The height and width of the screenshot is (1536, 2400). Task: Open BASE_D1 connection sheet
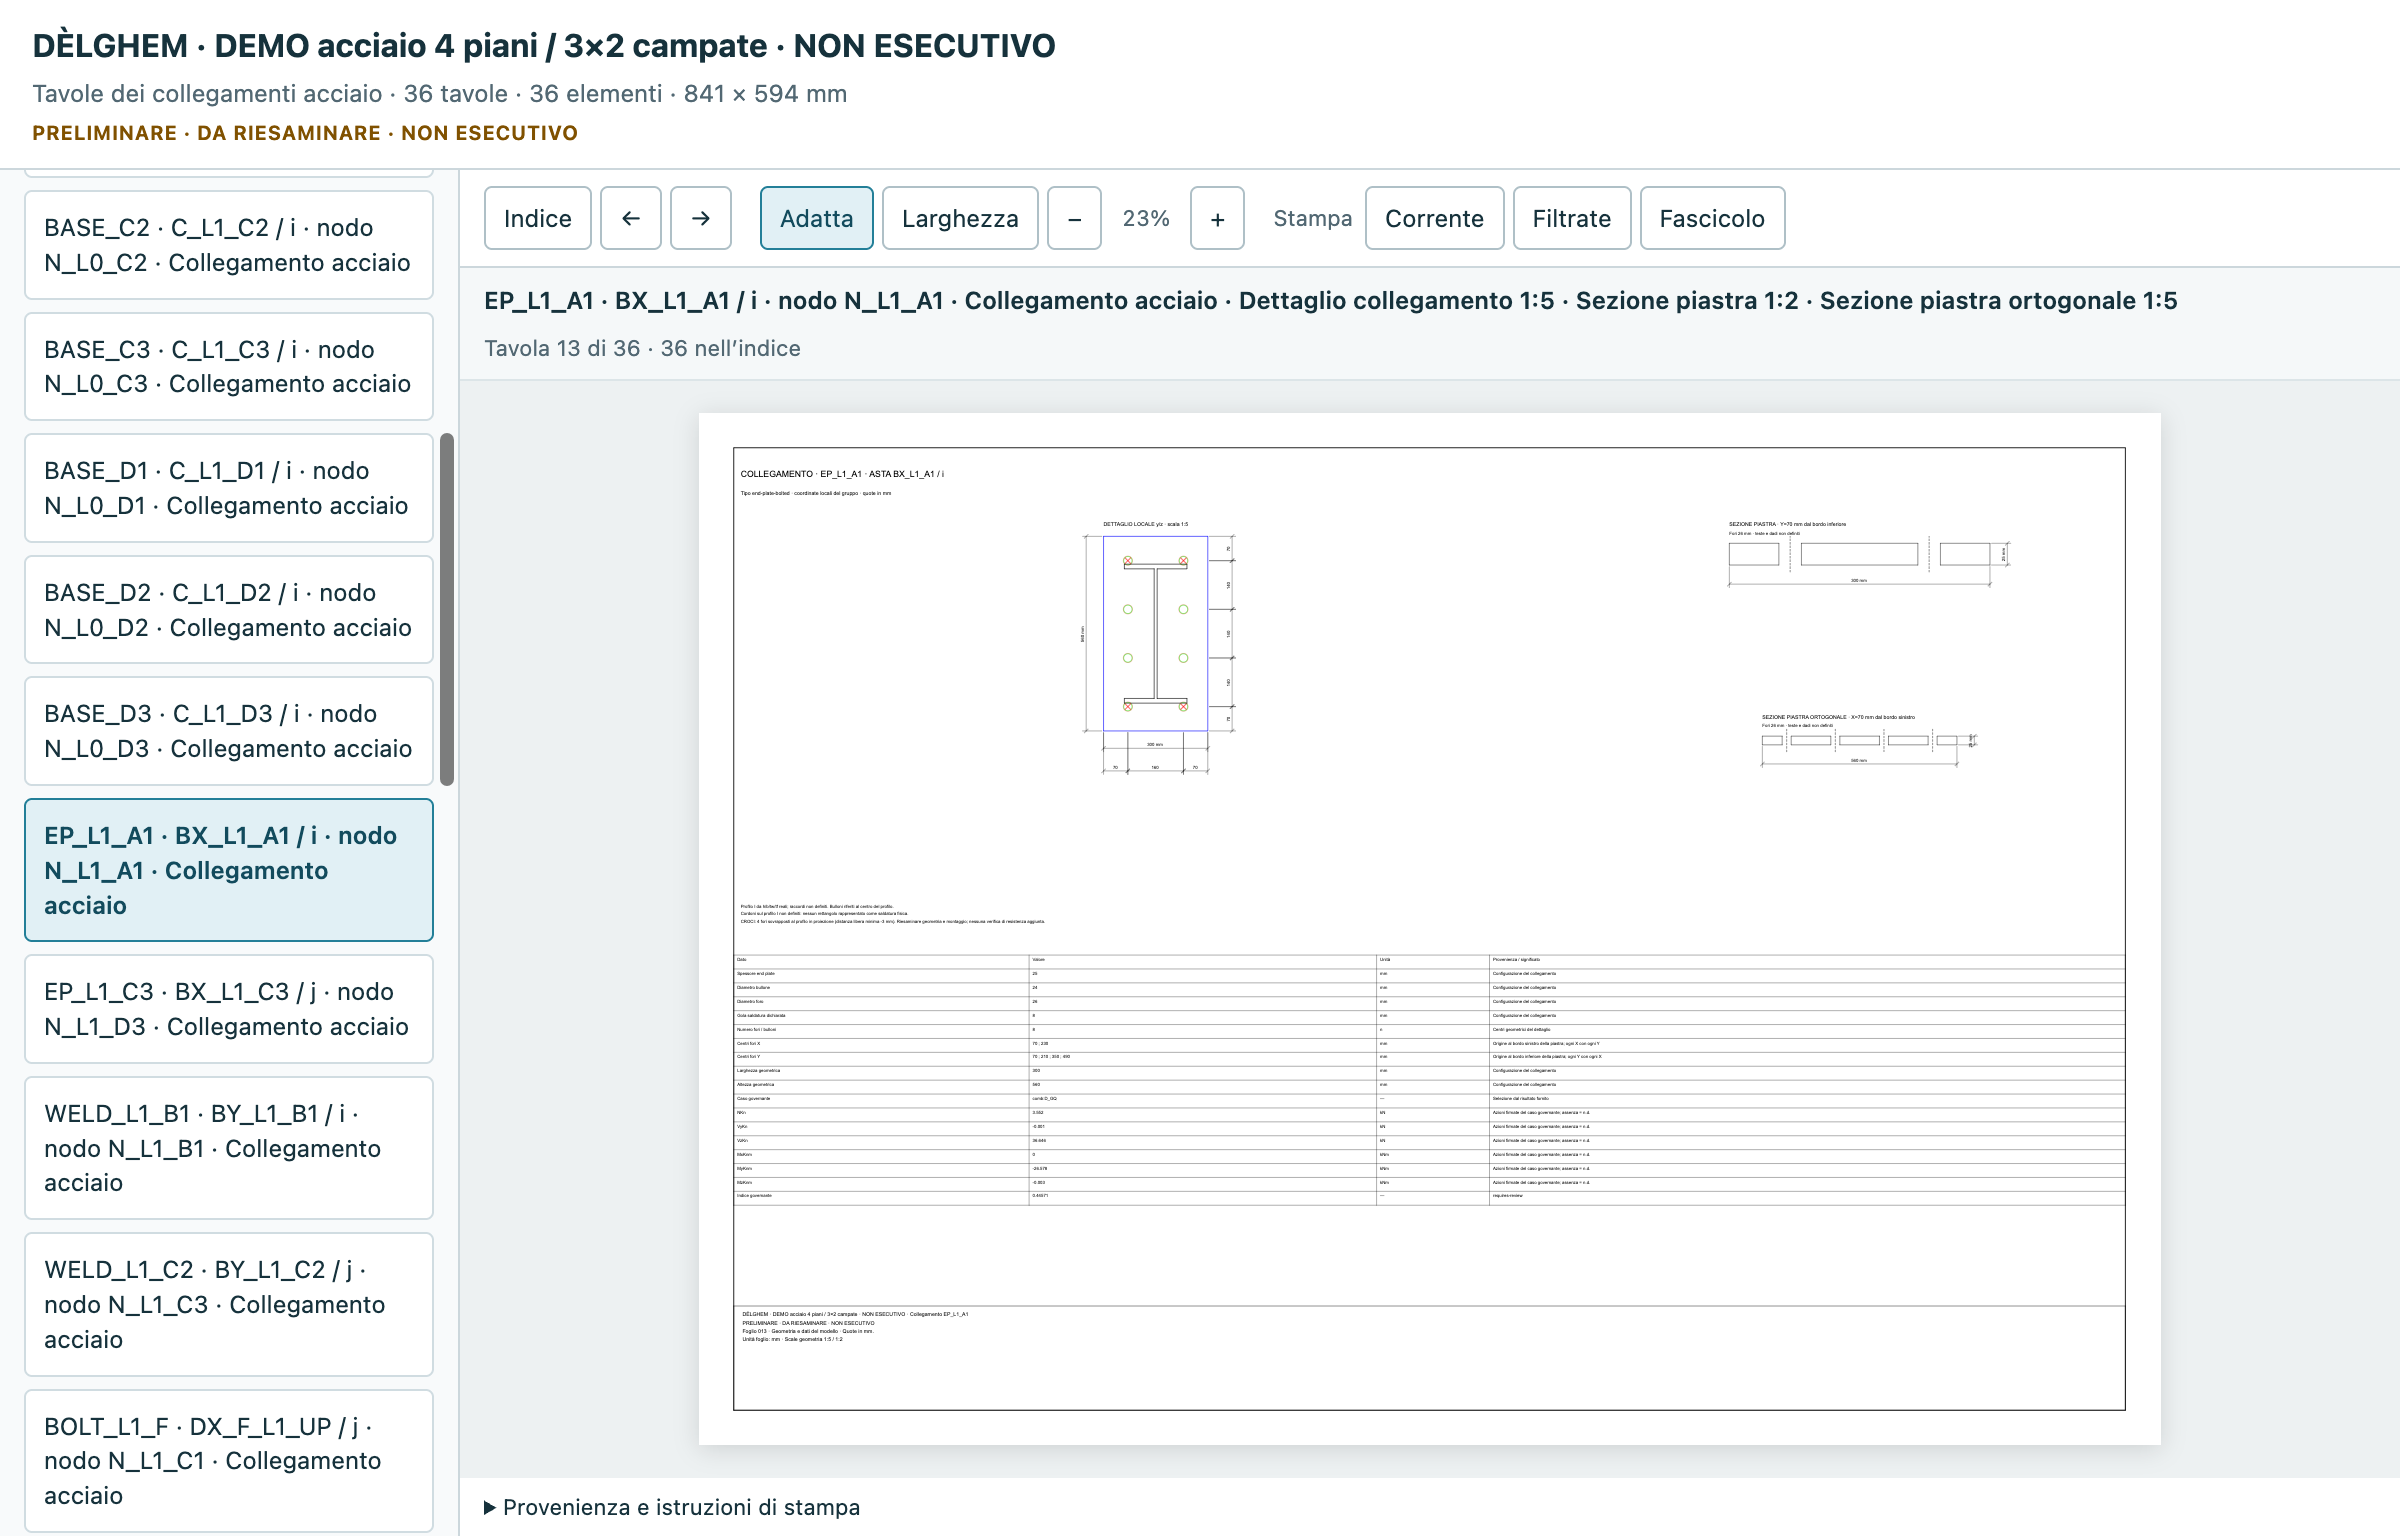(229, 488)
